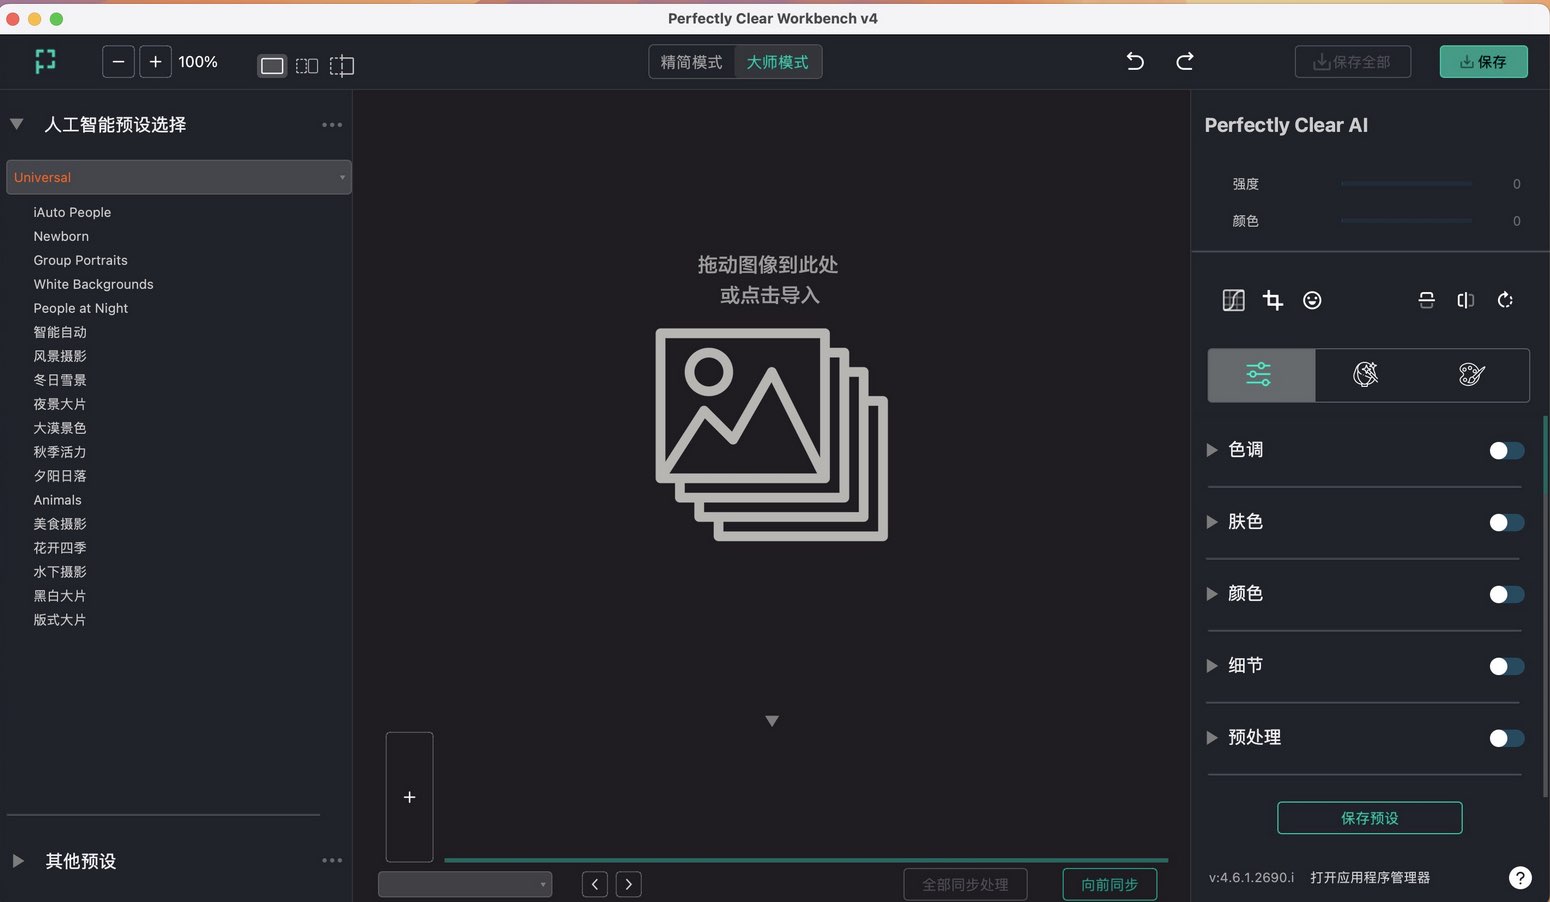This screenshot has width=1550, height=902.
Task: Open the empty dropdown below filmstrip
Action: tap(465, 884)
